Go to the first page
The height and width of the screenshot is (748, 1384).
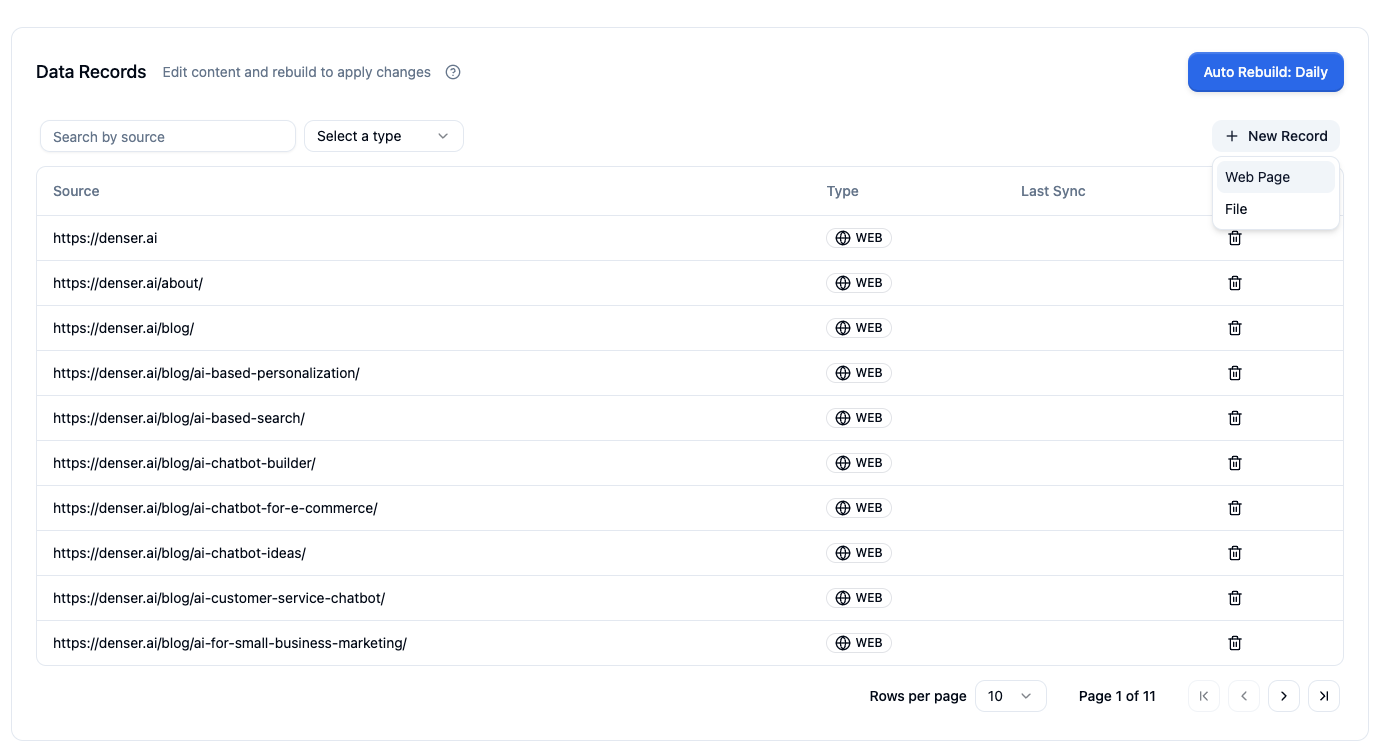pos(1204,696)
